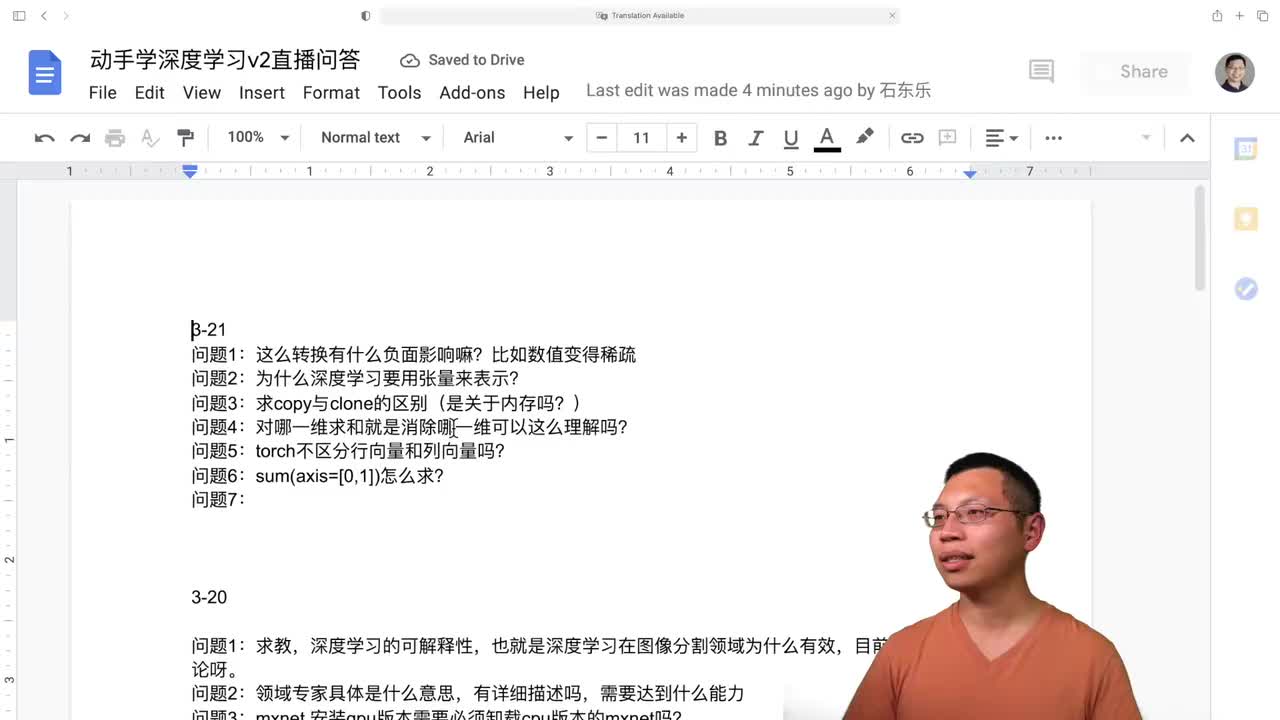Toggle bold formatting
Image resolution: width=1280 pixels, height=720 pixels.
pyautogui.click(x=720, y=138)
